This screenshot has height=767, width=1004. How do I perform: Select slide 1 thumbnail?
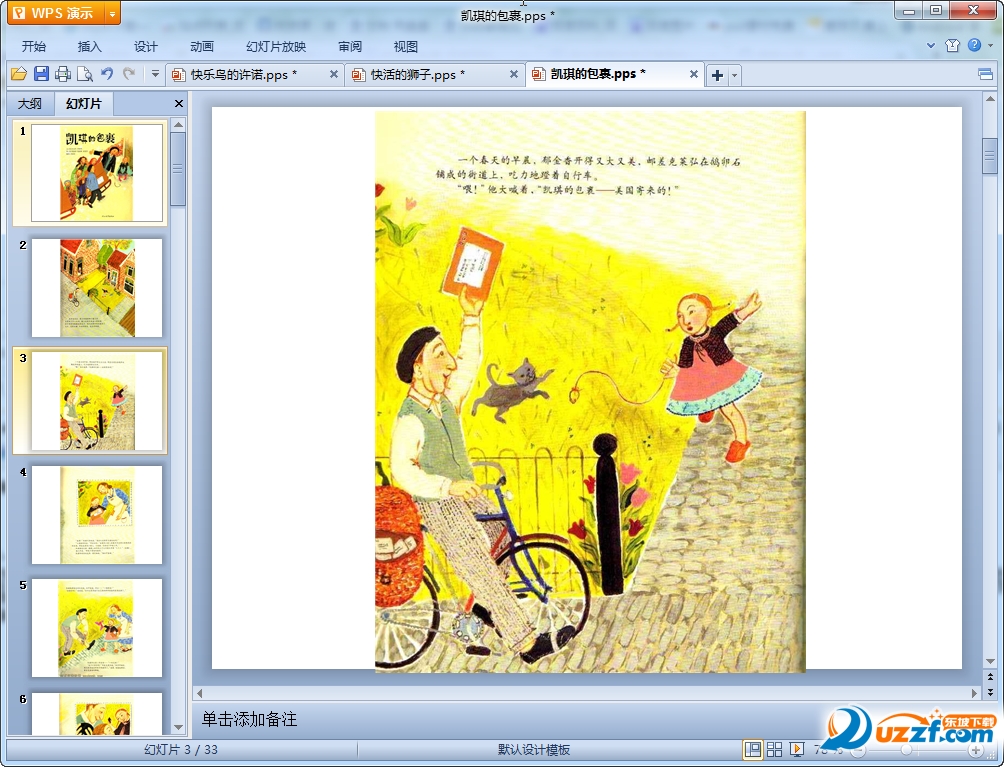(x=97, y=173)
